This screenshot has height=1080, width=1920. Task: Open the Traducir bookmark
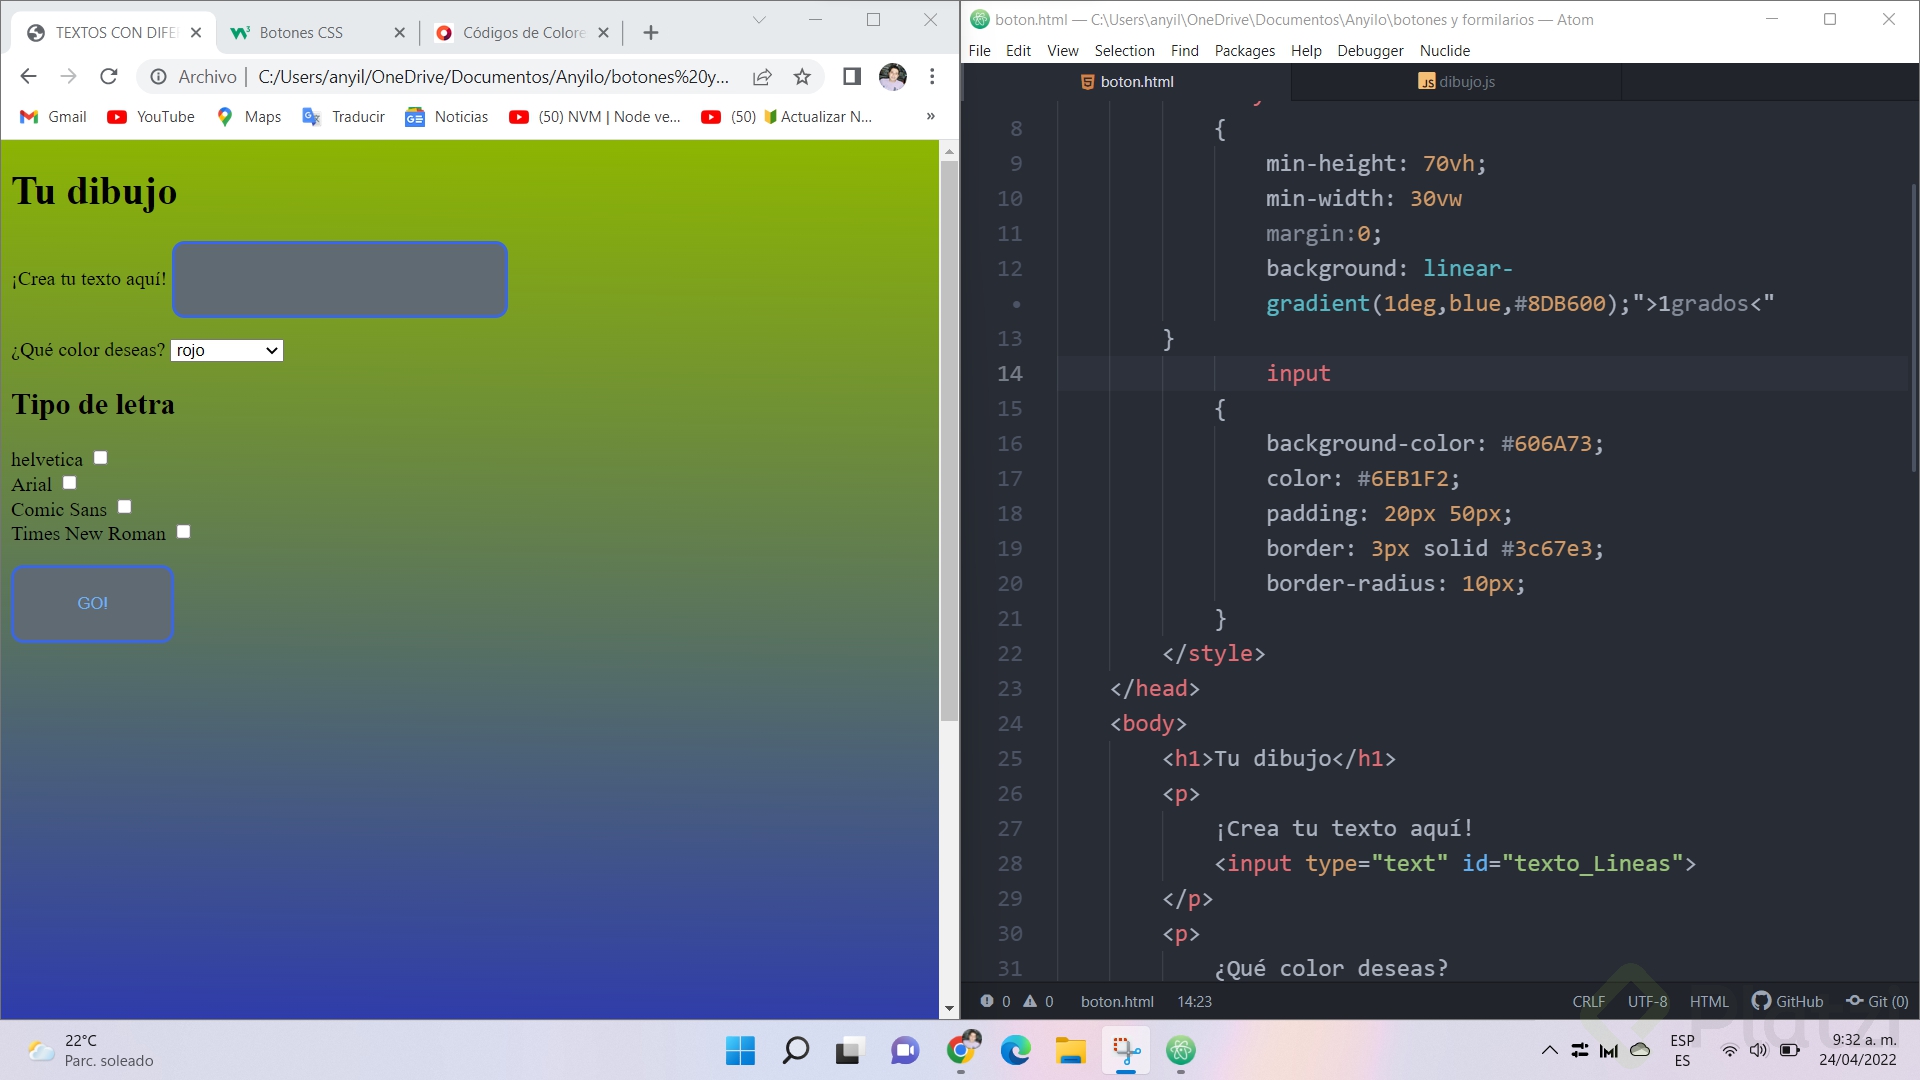tap(343, 116)
